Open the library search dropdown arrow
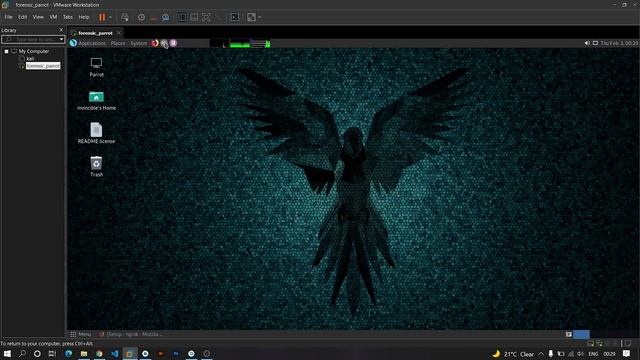 [x=61, y=39]
